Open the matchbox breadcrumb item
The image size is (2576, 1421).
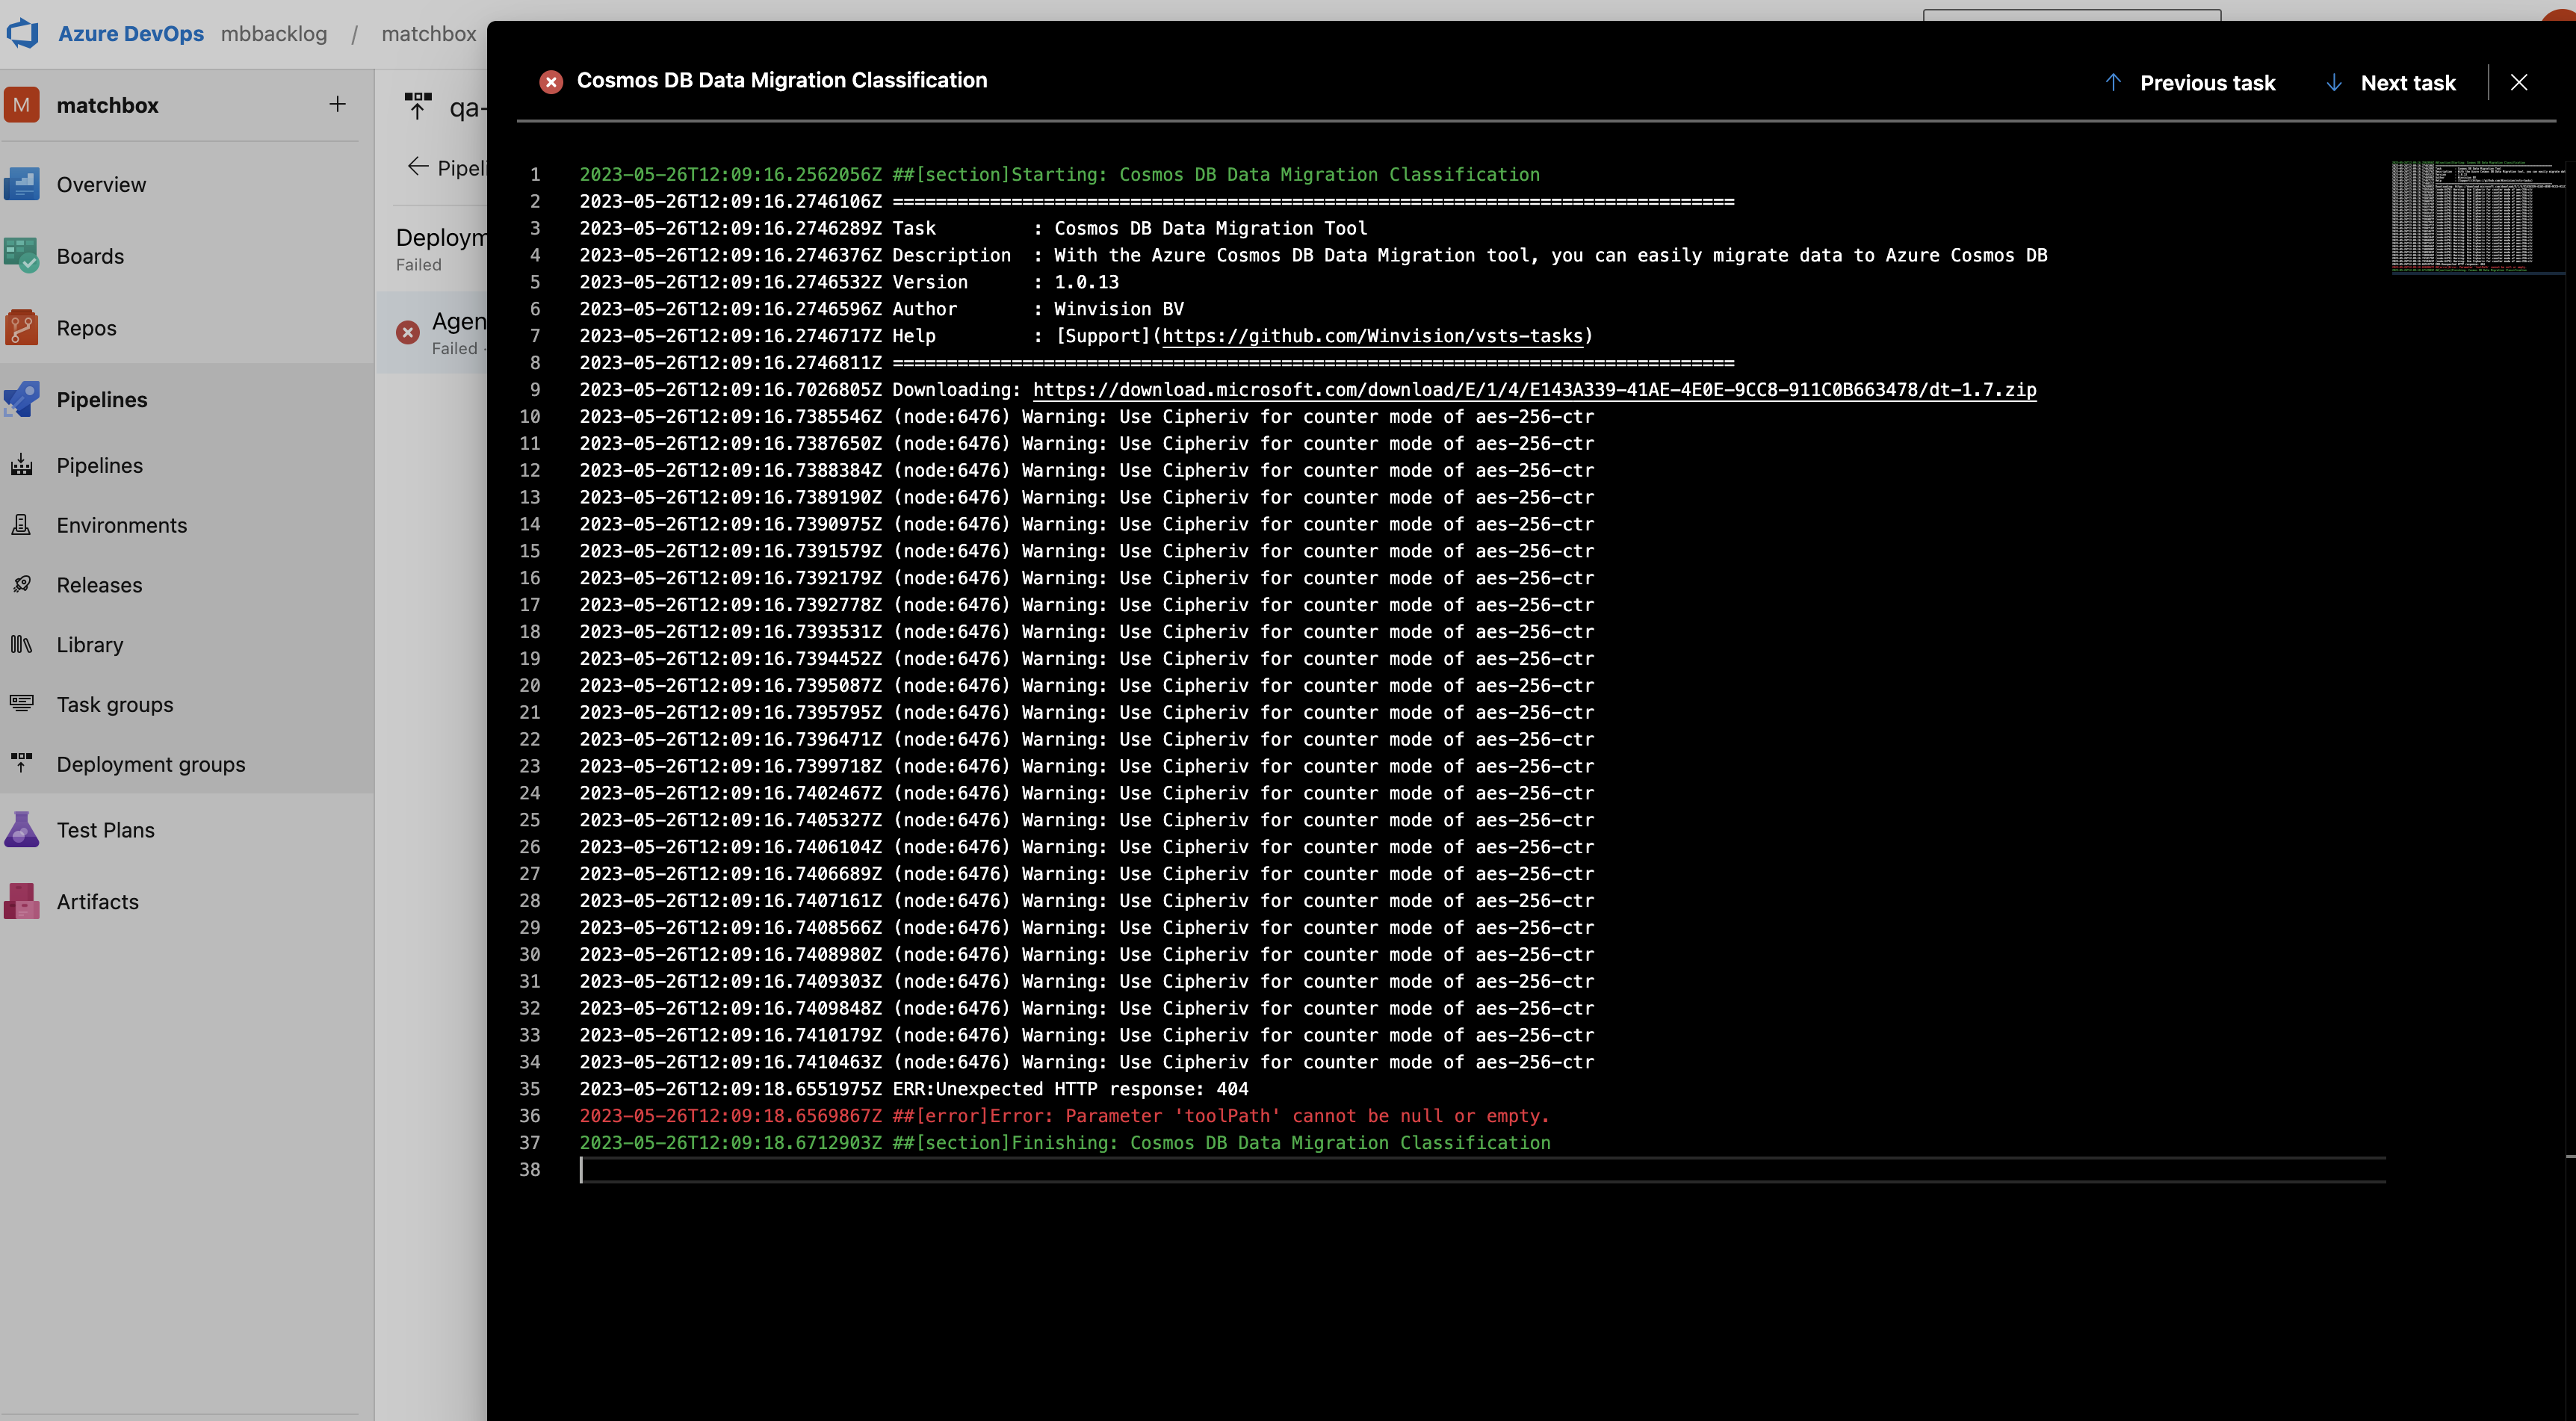428,33
